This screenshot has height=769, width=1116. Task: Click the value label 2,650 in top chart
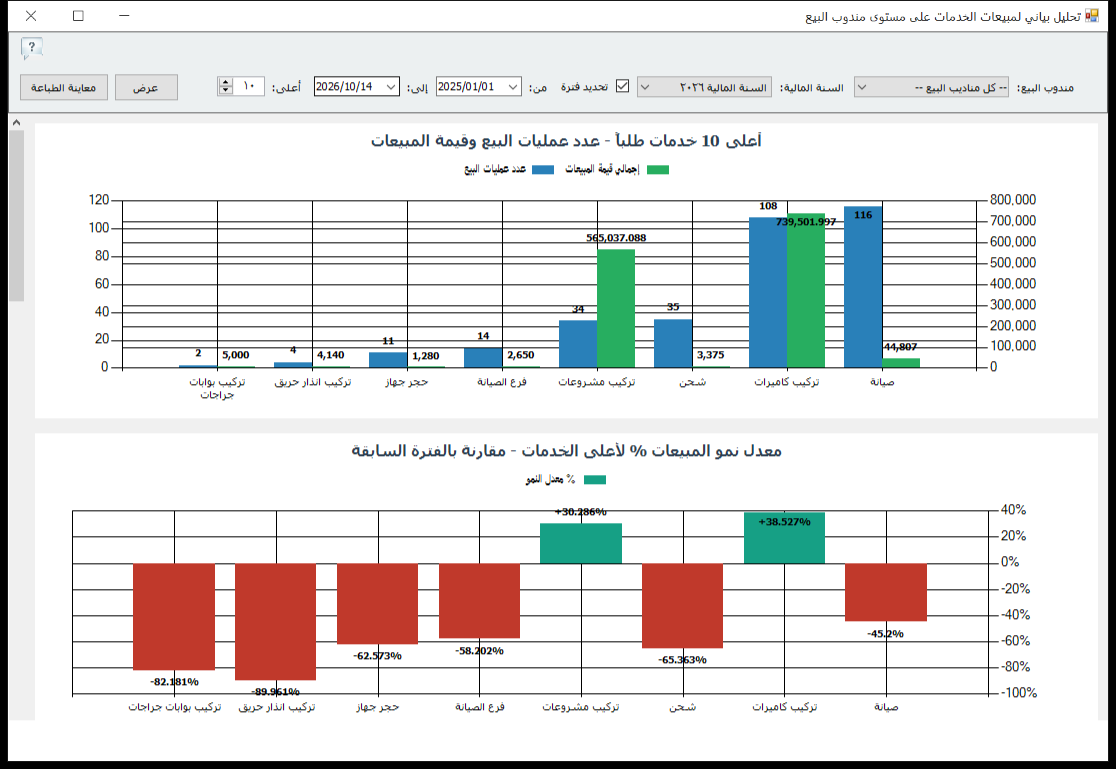520,355
